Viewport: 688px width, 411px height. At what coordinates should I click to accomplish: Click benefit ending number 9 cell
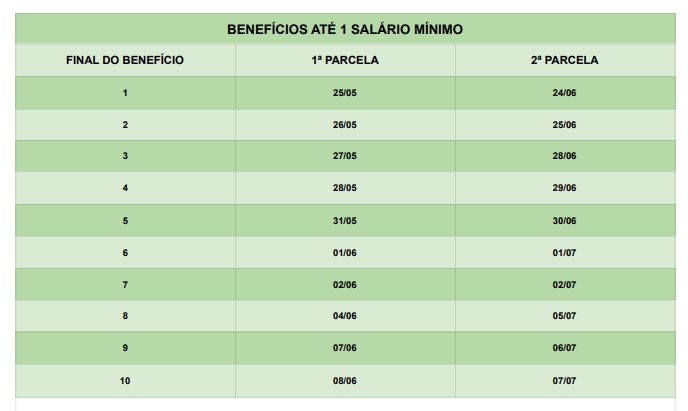(x=125, y=348)
